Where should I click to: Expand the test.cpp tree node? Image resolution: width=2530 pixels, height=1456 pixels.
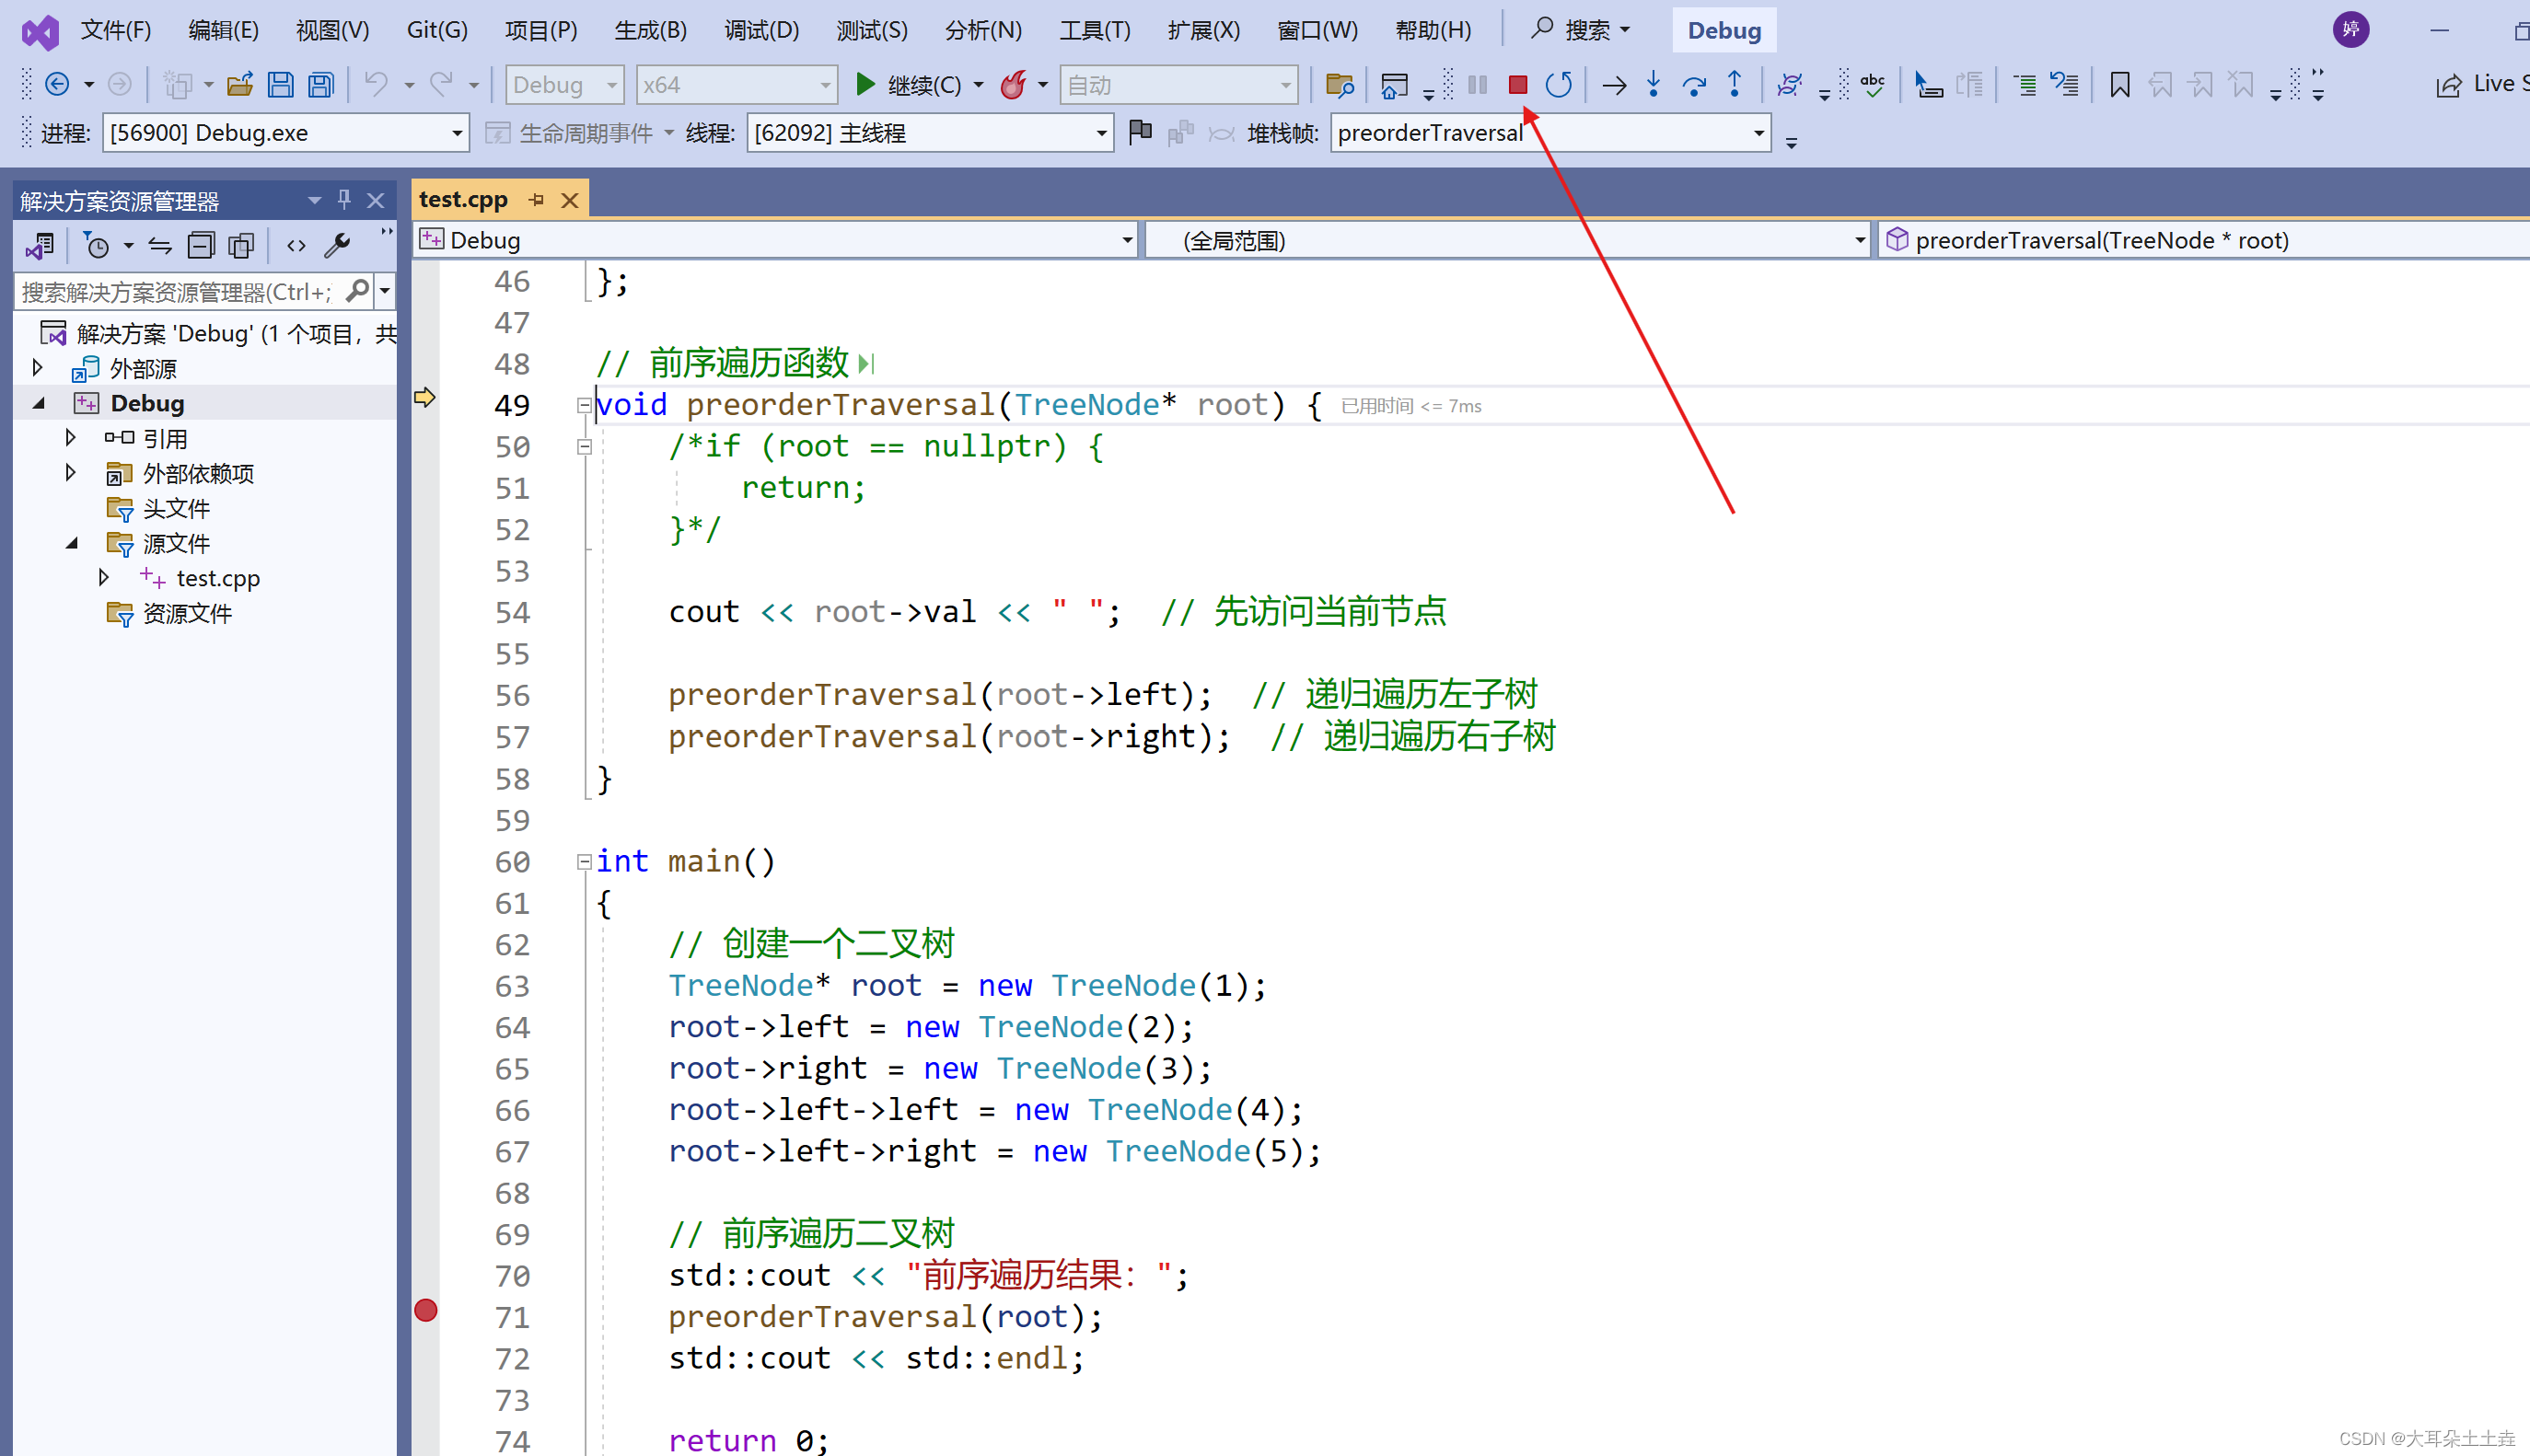104,577
